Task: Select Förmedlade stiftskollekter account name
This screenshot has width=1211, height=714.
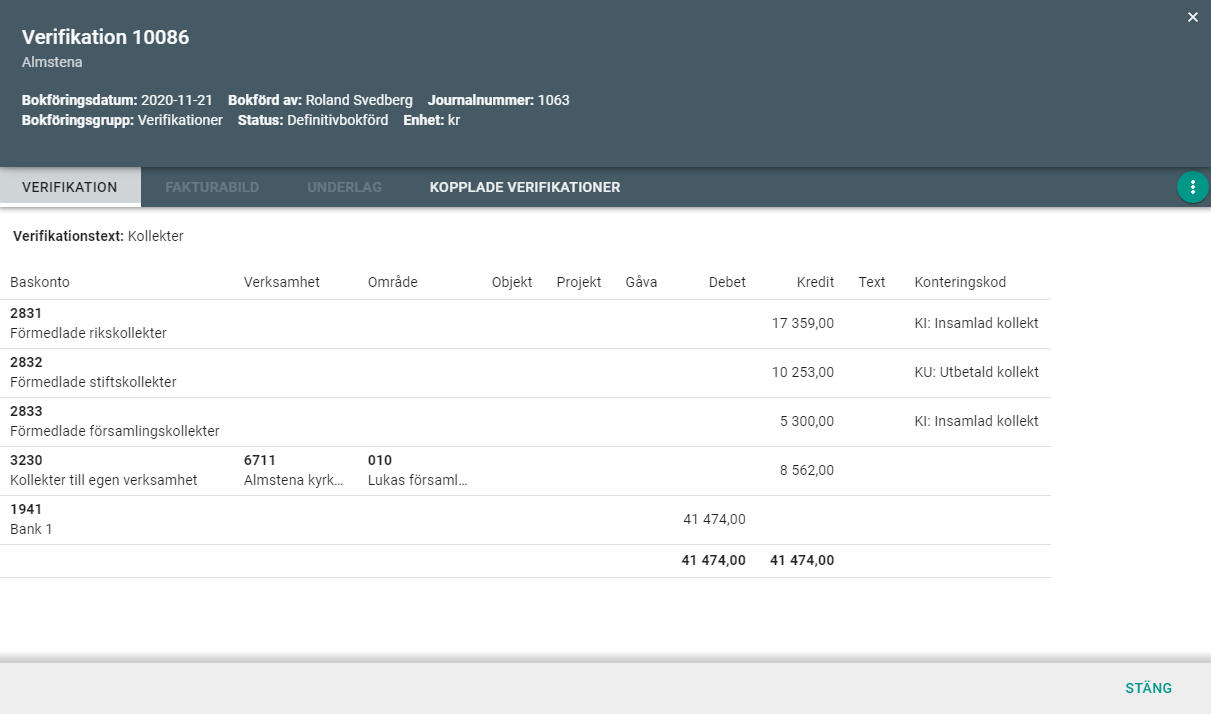Action: tap(93, 382)
